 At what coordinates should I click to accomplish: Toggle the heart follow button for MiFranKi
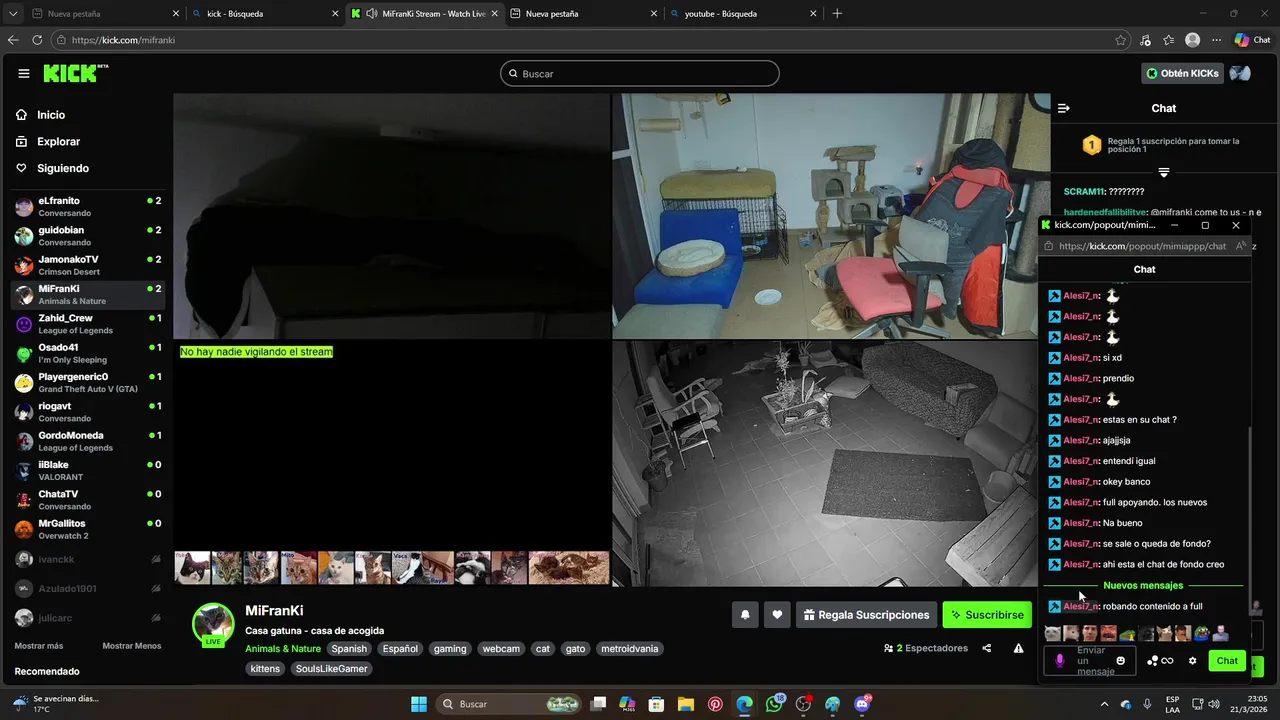777,615
